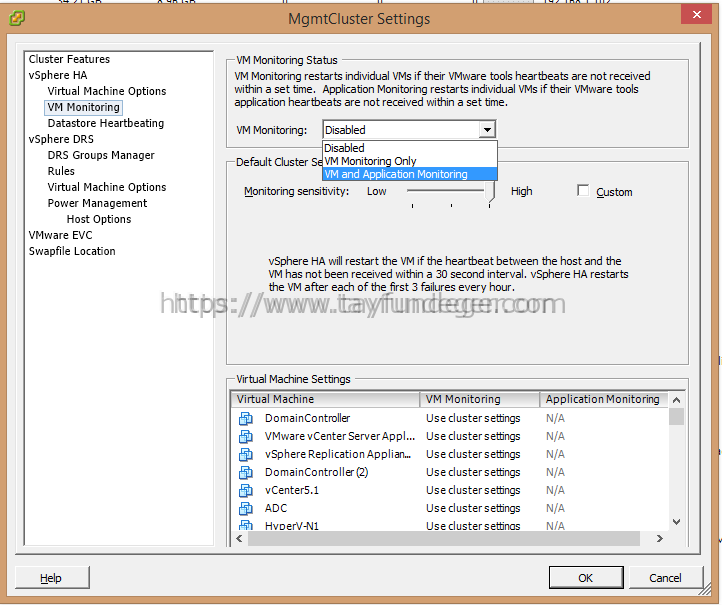Select VMware EVC in the tree

tap(60, 235)
